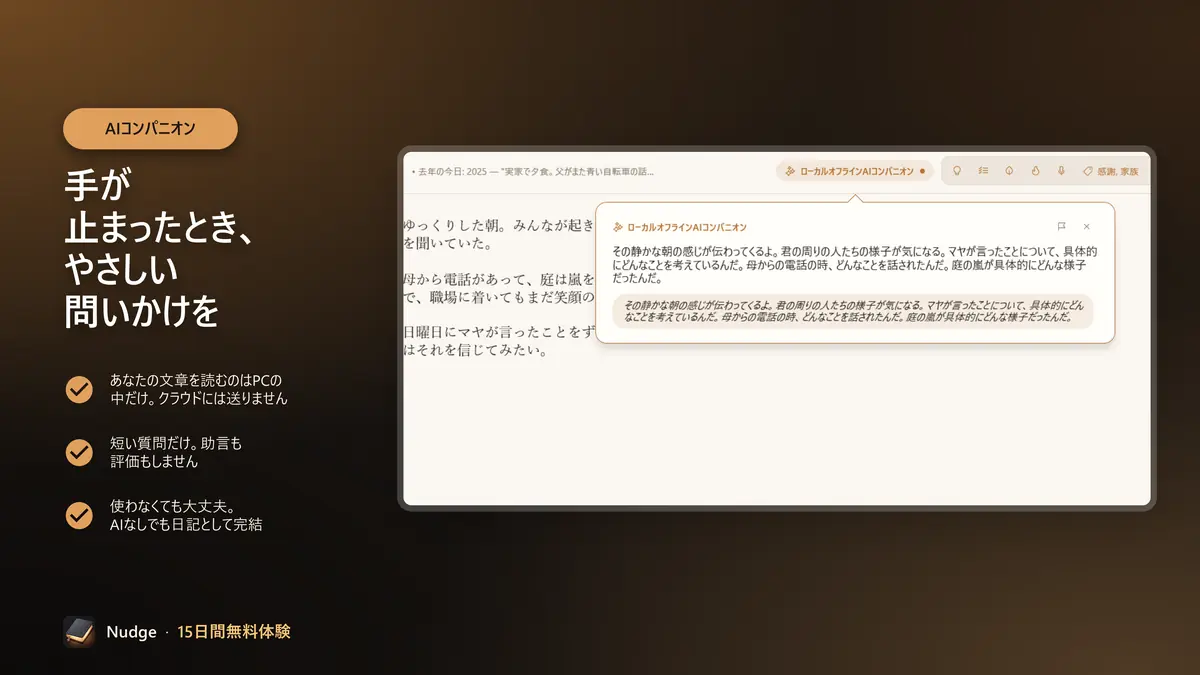Click journal line ゆっくりした朝。みんなが起き
The image size is (1200, 675).
point(499,225)
